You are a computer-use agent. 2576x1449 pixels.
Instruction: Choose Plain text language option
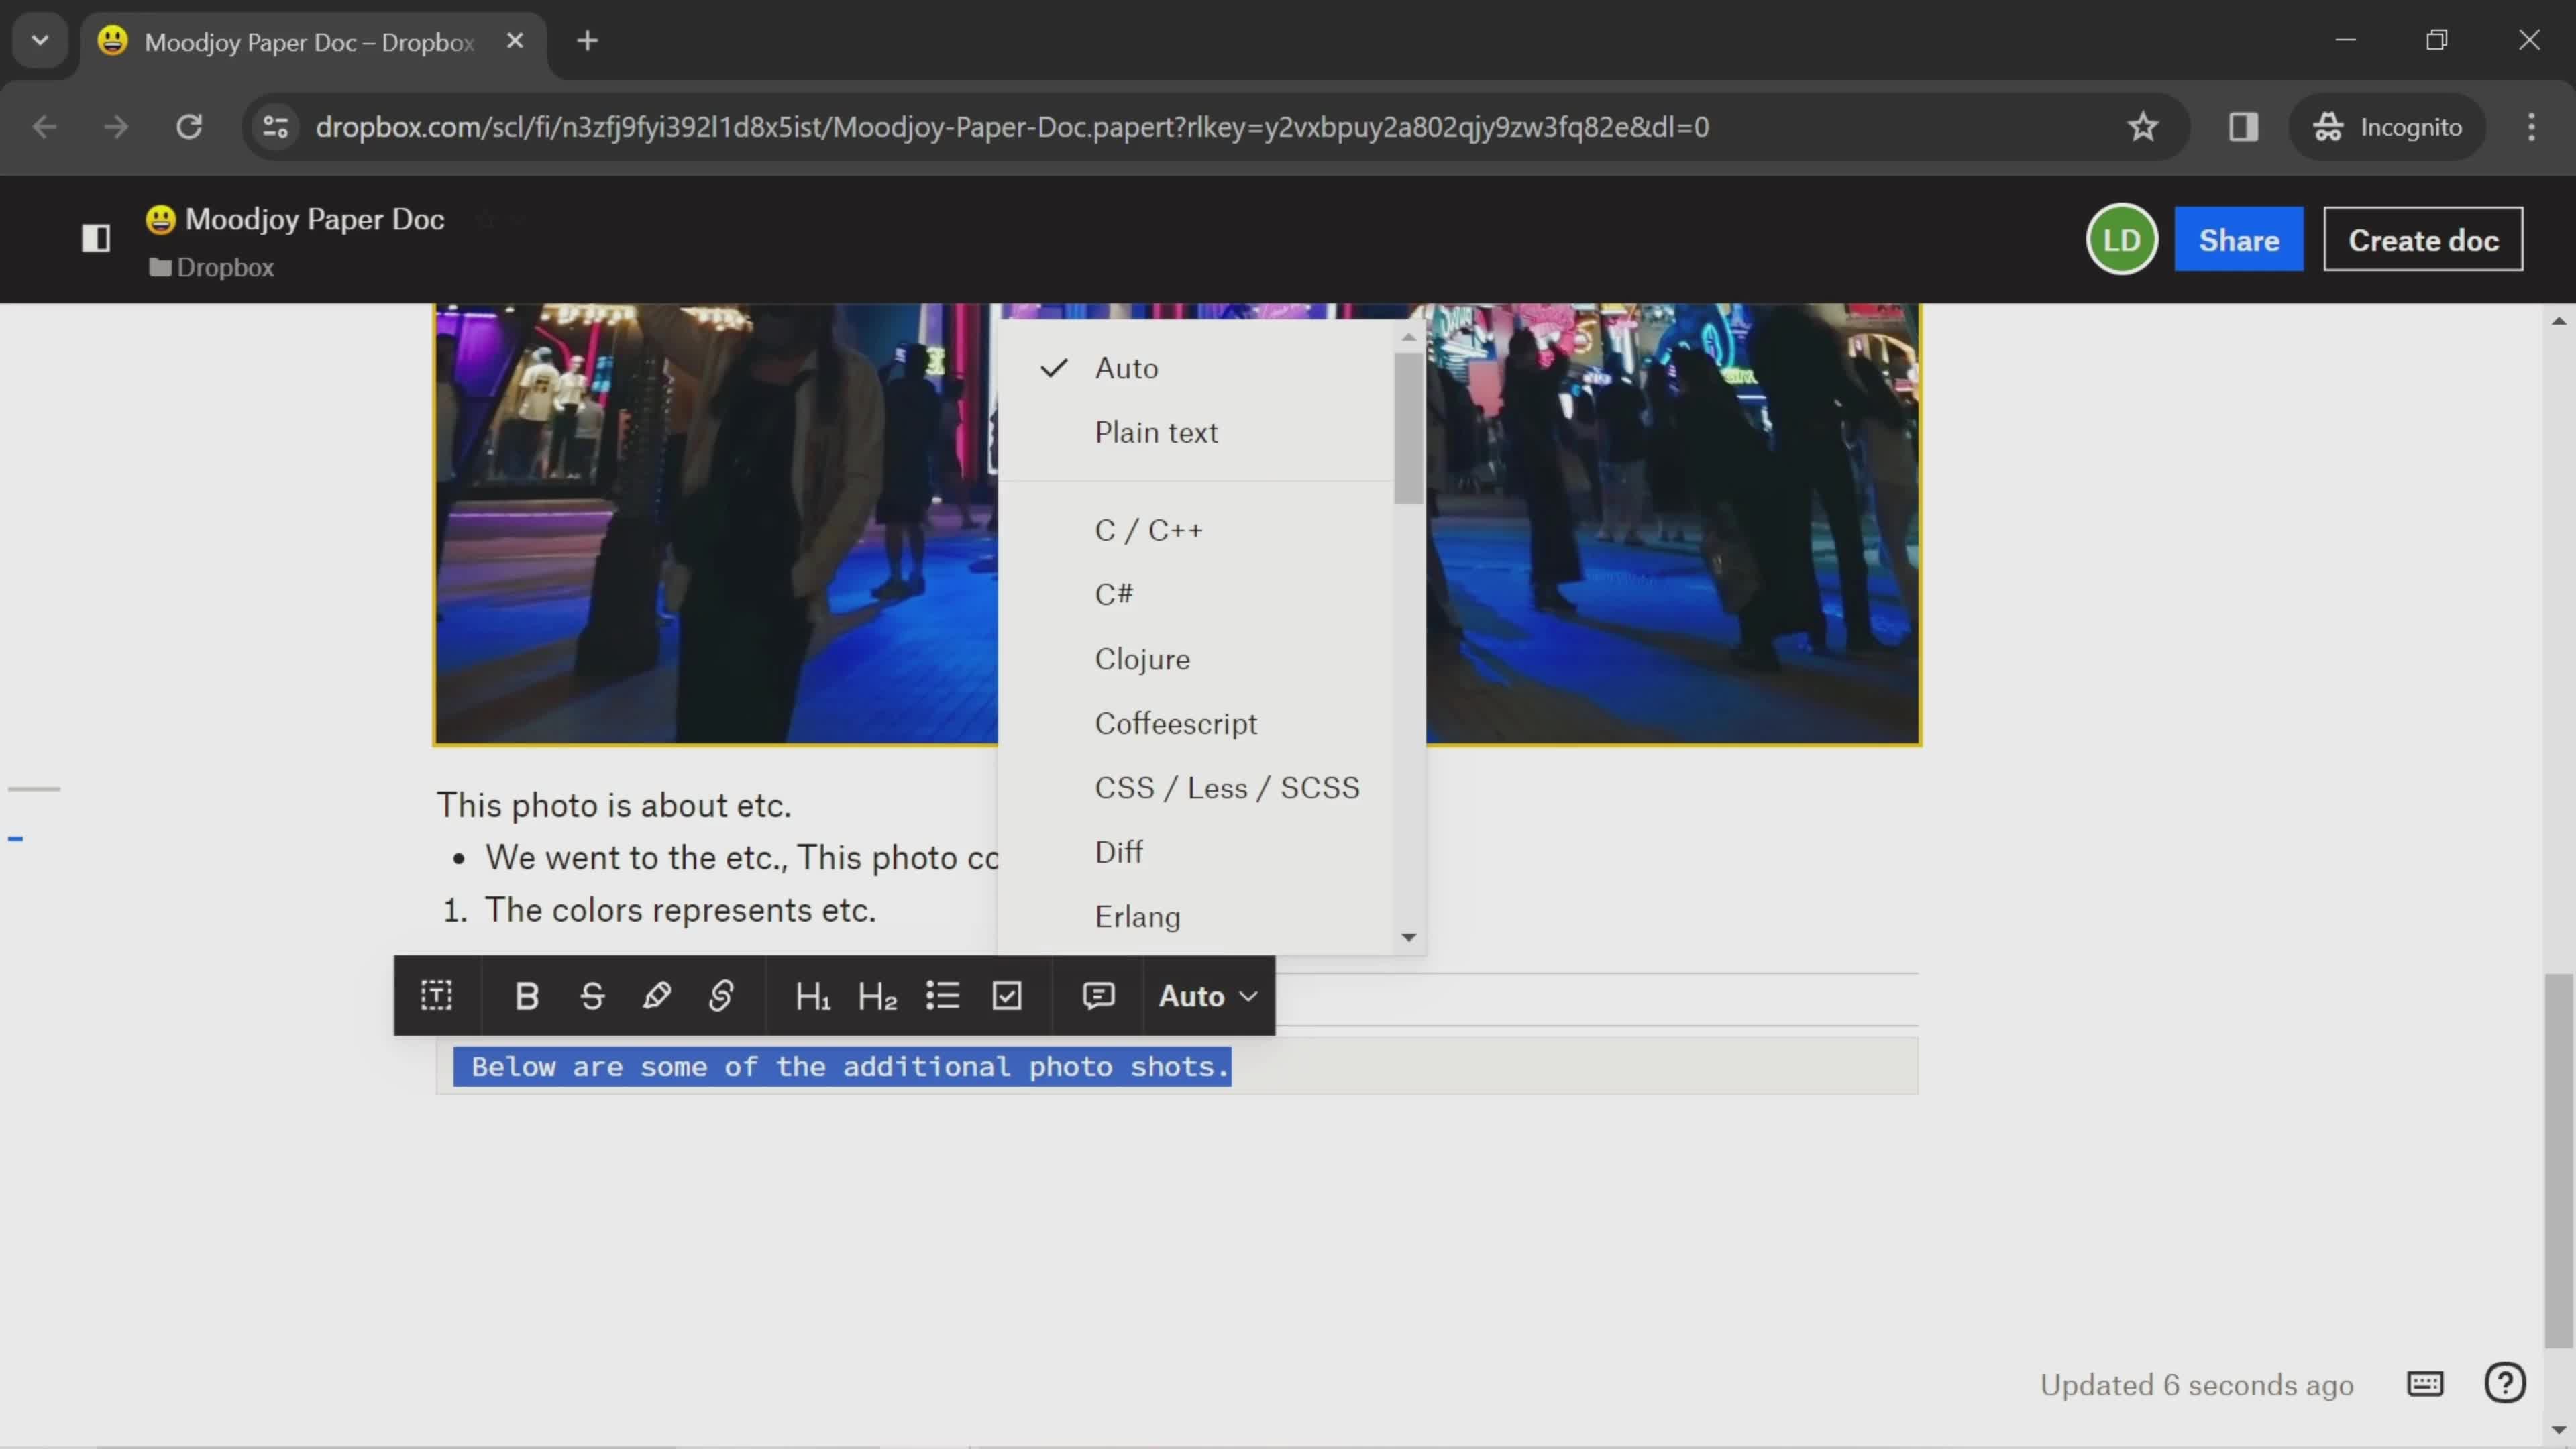[1196, 433]
